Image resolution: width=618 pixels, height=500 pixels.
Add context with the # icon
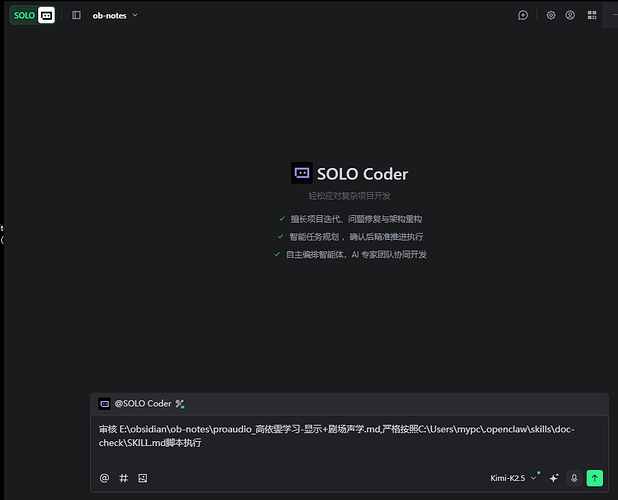pos(124,478)
